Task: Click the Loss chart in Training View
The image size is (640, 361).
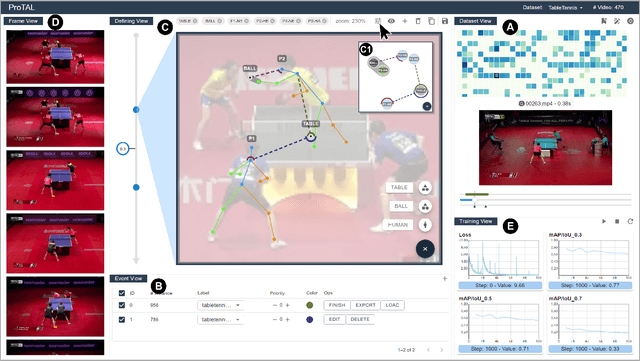Action: coord(500,257)
